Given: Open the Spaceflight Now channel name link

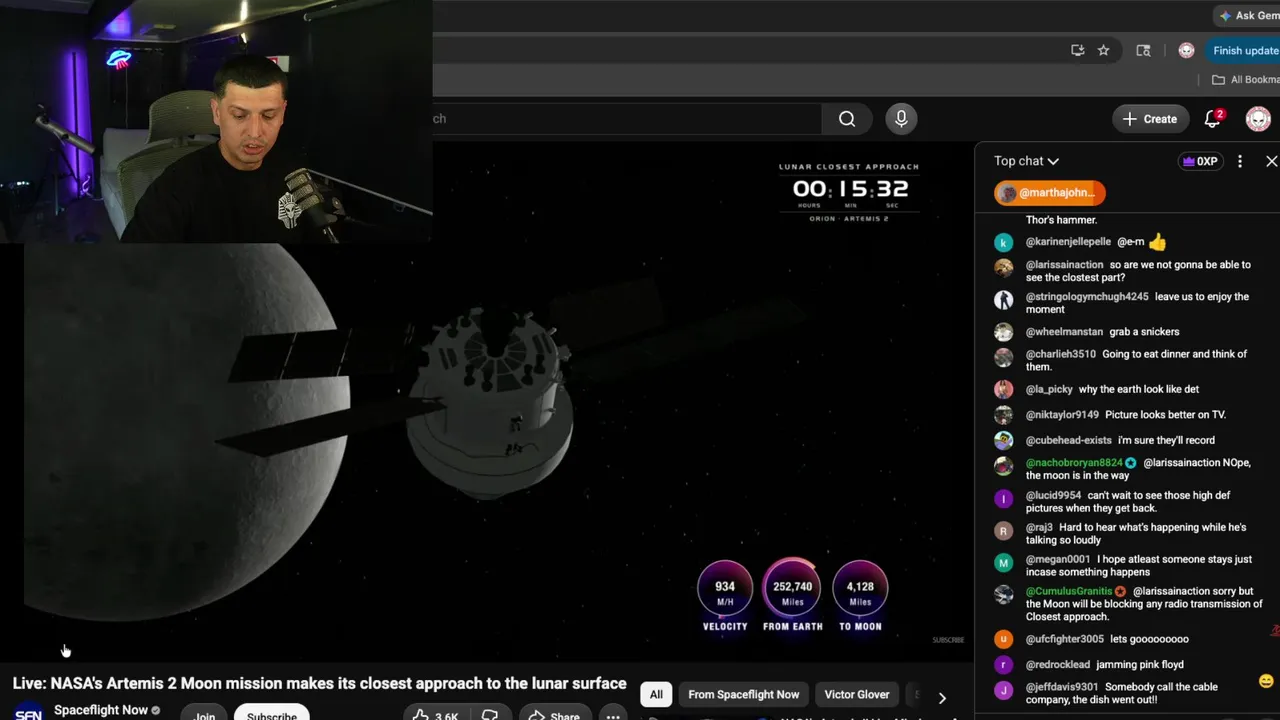Looking at the screenshot, I should [101, 710].
